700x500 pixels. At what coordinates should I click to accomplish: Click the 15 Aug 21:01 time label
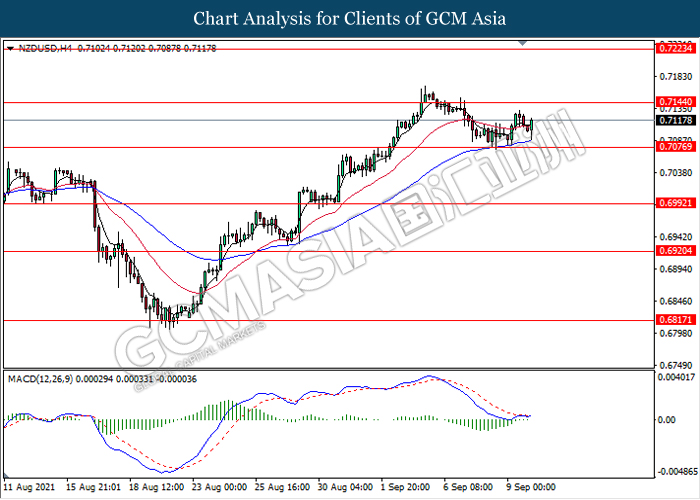pos(93,487)
